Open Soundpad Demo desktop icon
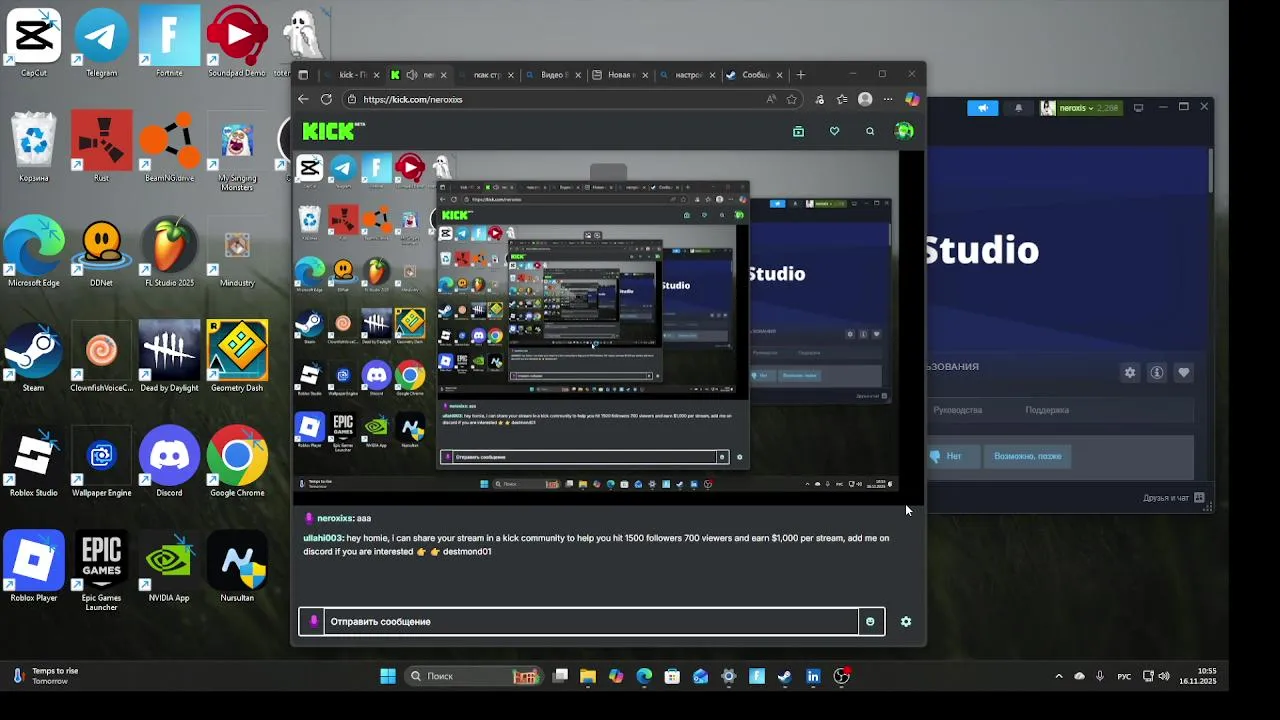Image resolution: width=1280 pixels, height=720 pixels. click(x=237, y=43)
